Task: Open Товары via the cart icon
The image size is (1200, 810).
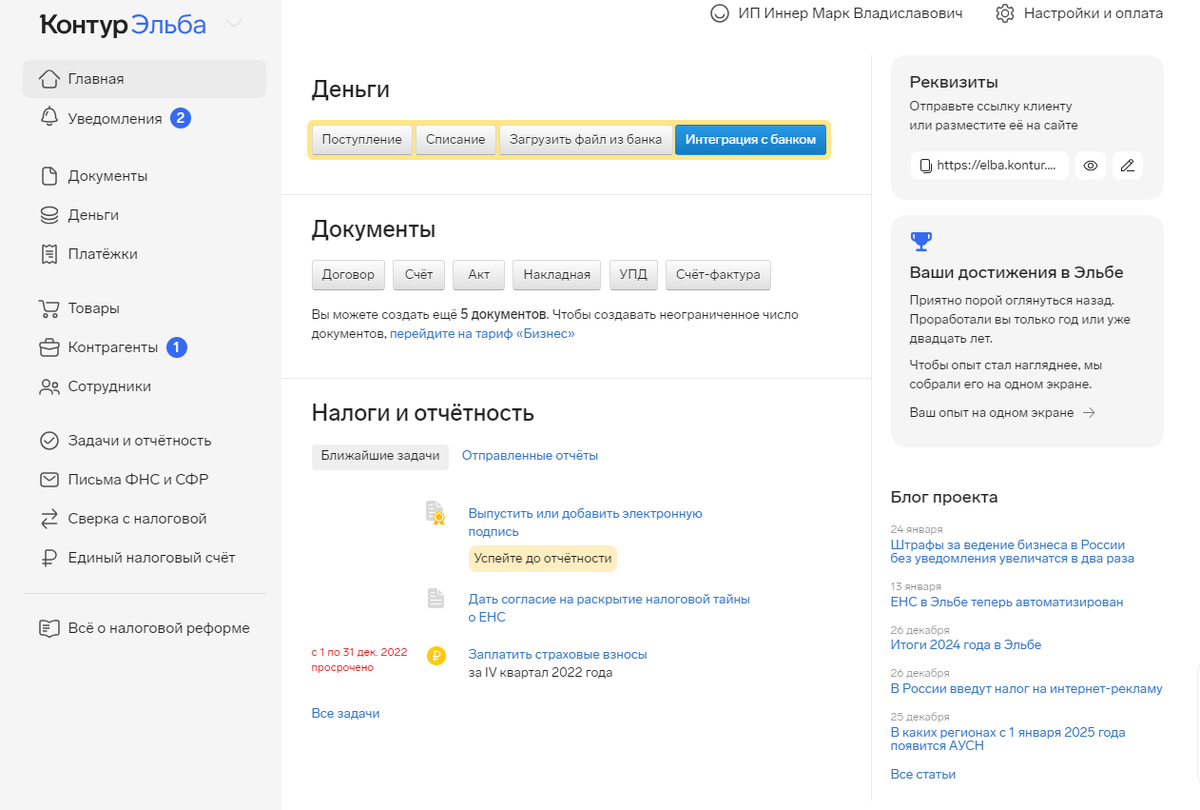Action: 48,308
